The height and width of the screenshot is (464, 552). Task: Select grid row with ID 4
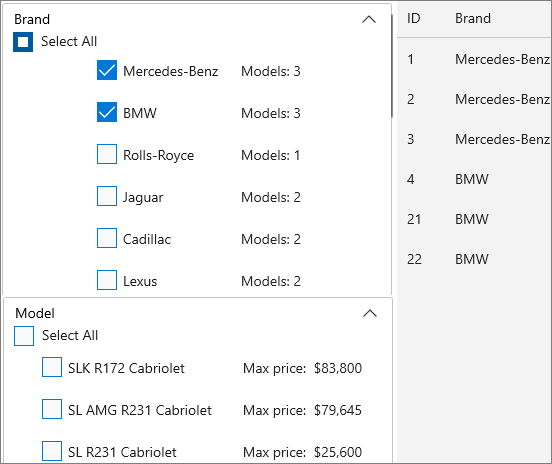click(474, 179)
